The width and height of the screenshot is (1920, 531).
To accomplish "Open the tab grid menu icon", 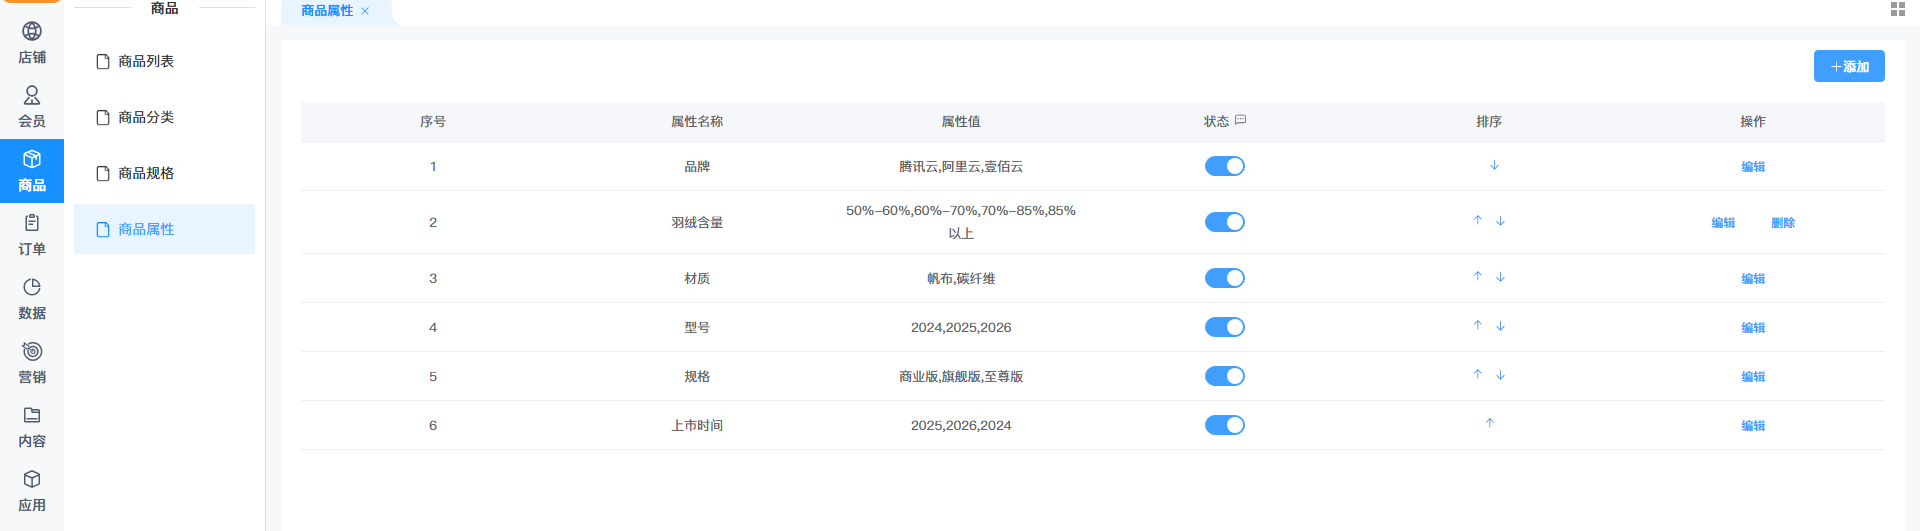I will [x=1897, y=9].
